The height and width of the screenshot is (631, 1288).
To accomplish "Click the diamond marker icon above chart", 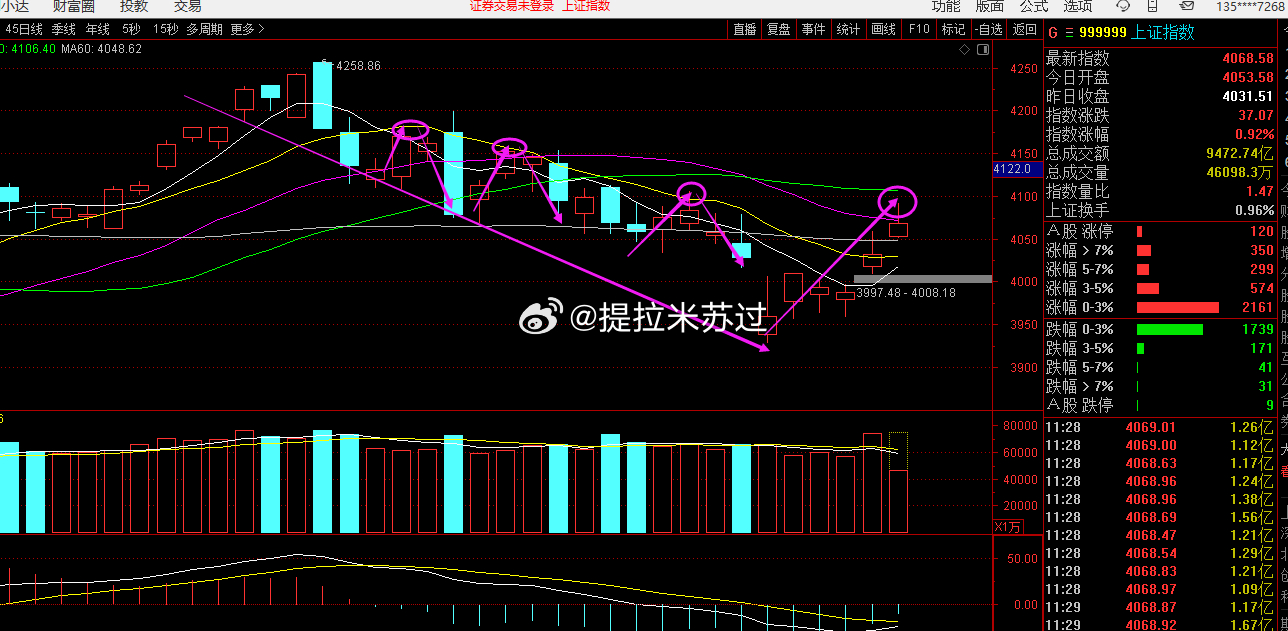I will (x=962, y=48).
